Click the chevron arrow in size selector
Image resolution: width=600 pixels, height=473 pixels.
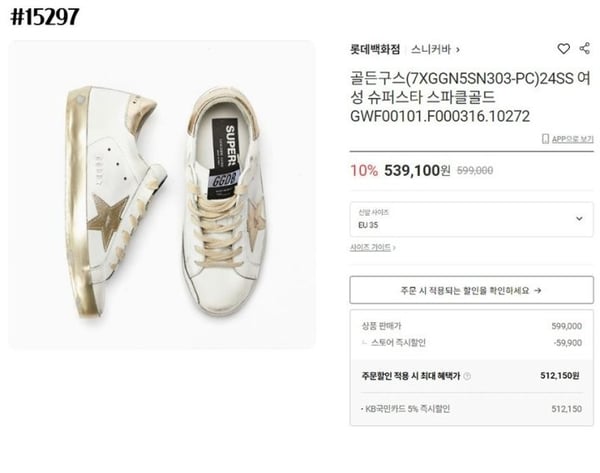coord(579,219)
